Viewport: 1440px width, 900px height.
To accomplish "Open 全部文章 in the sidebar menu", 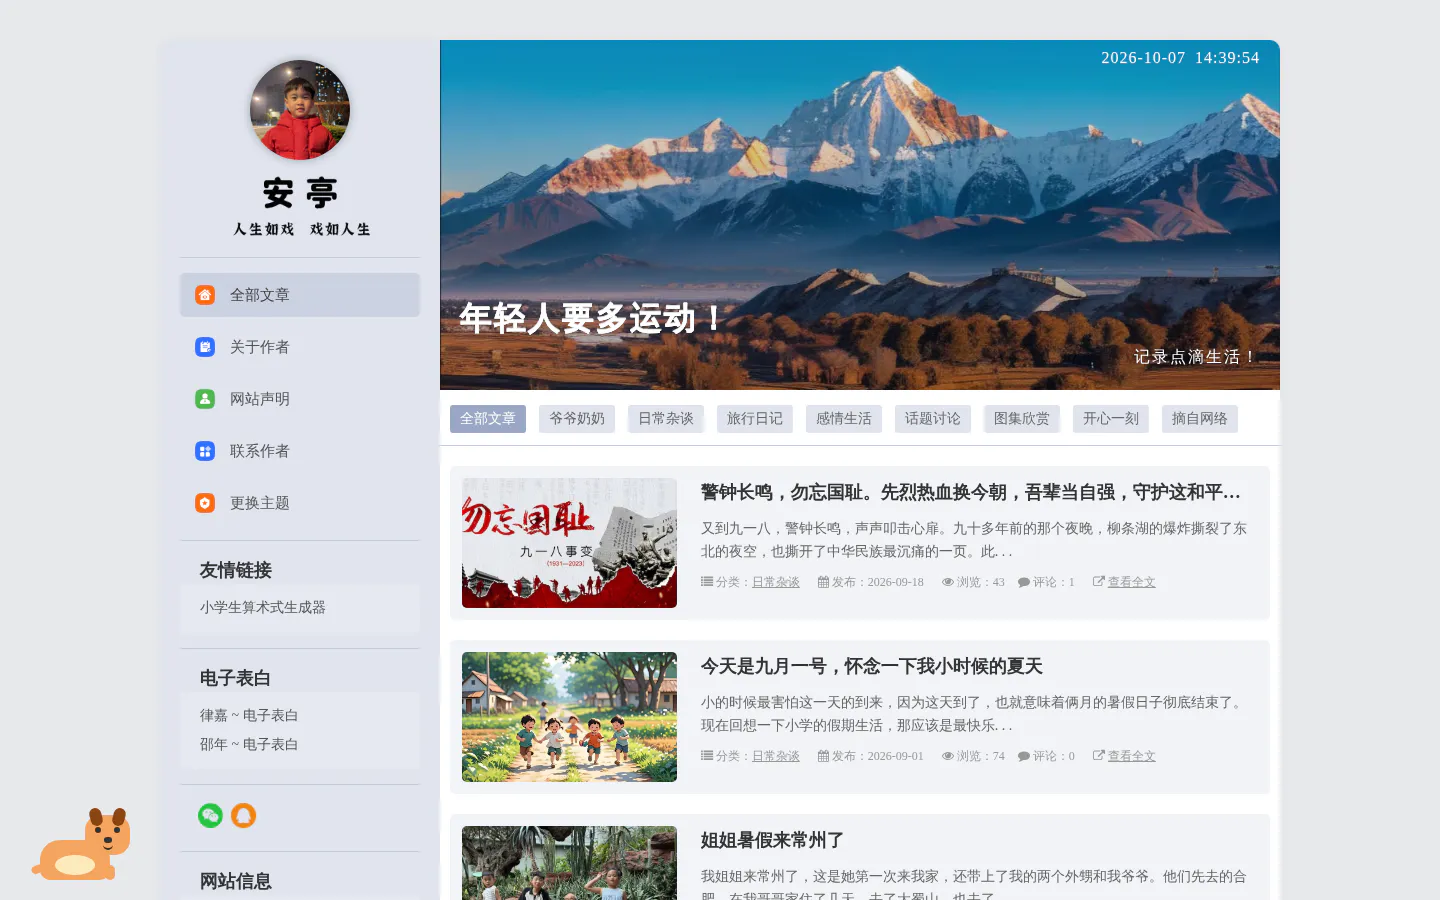I will tap(300, 295).
